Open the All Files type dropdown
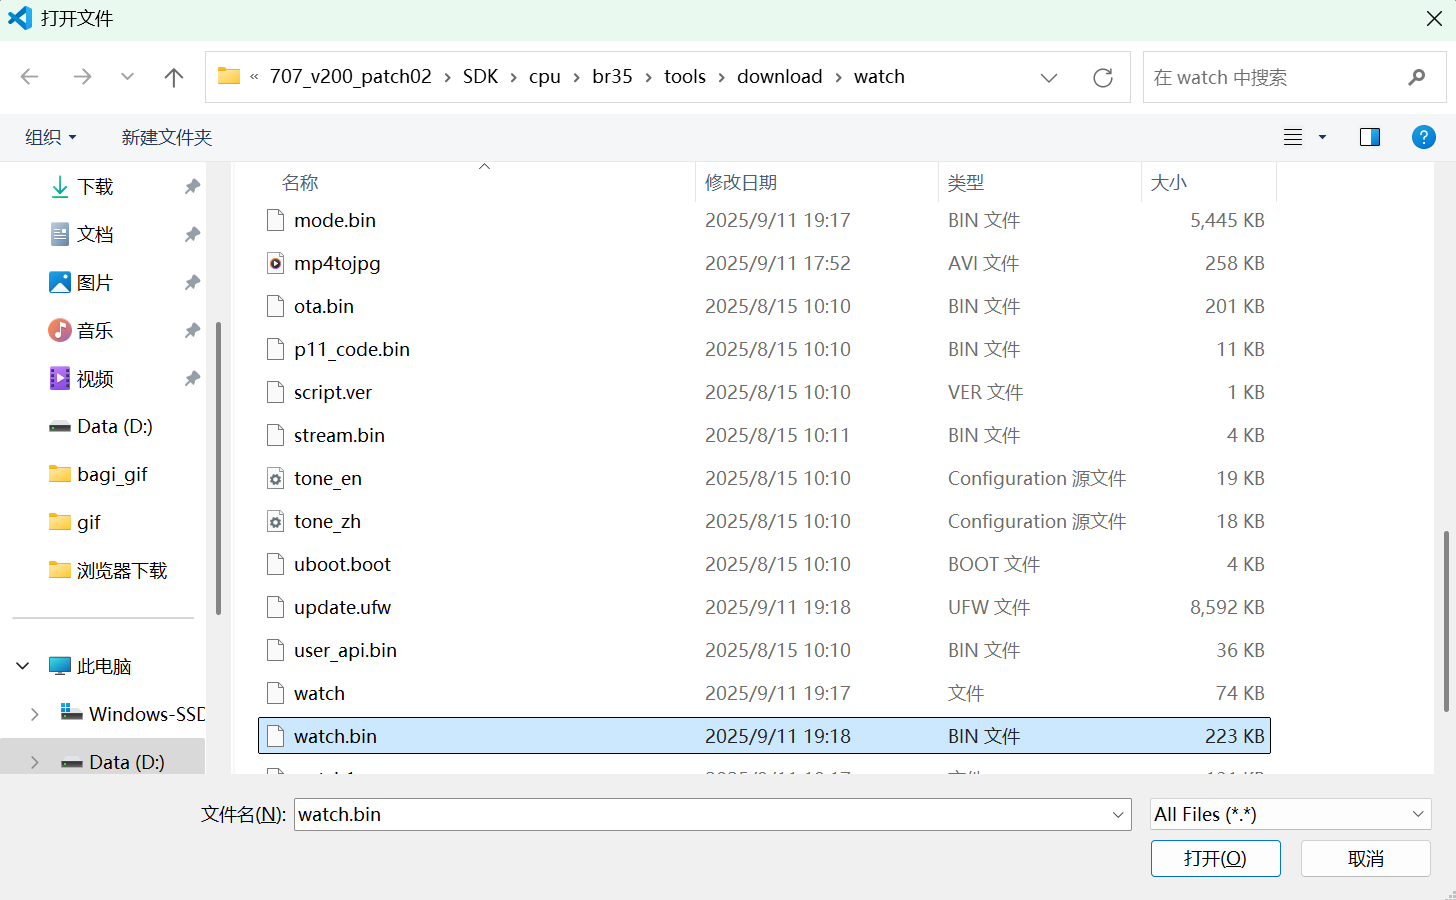 (x=1290, y=814)
